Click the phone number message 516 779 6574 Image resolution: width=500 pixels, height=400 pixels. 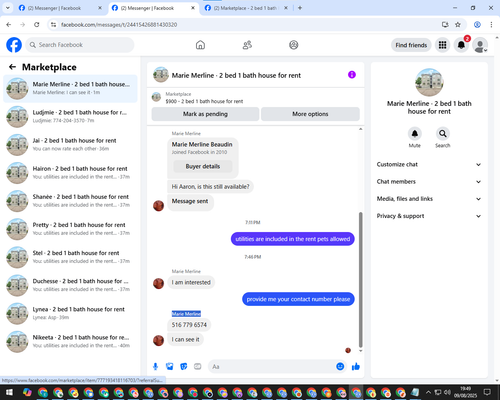point(189,325)
